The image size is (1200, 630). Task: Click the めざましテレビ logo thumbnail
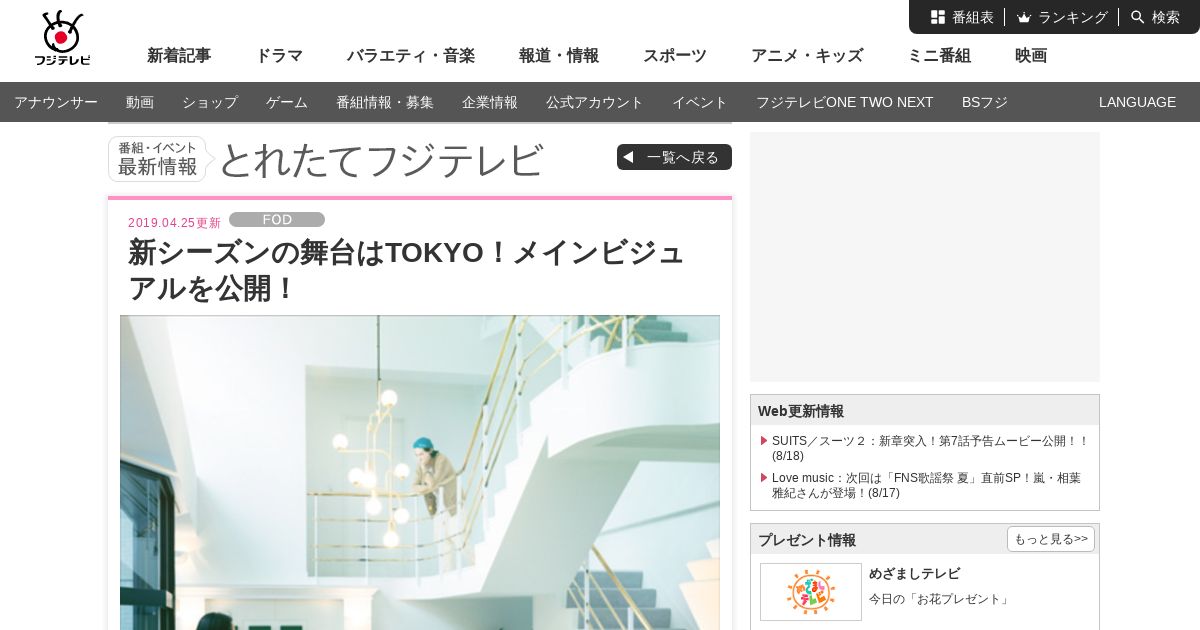pyautogui.click(x=811, y=591)
